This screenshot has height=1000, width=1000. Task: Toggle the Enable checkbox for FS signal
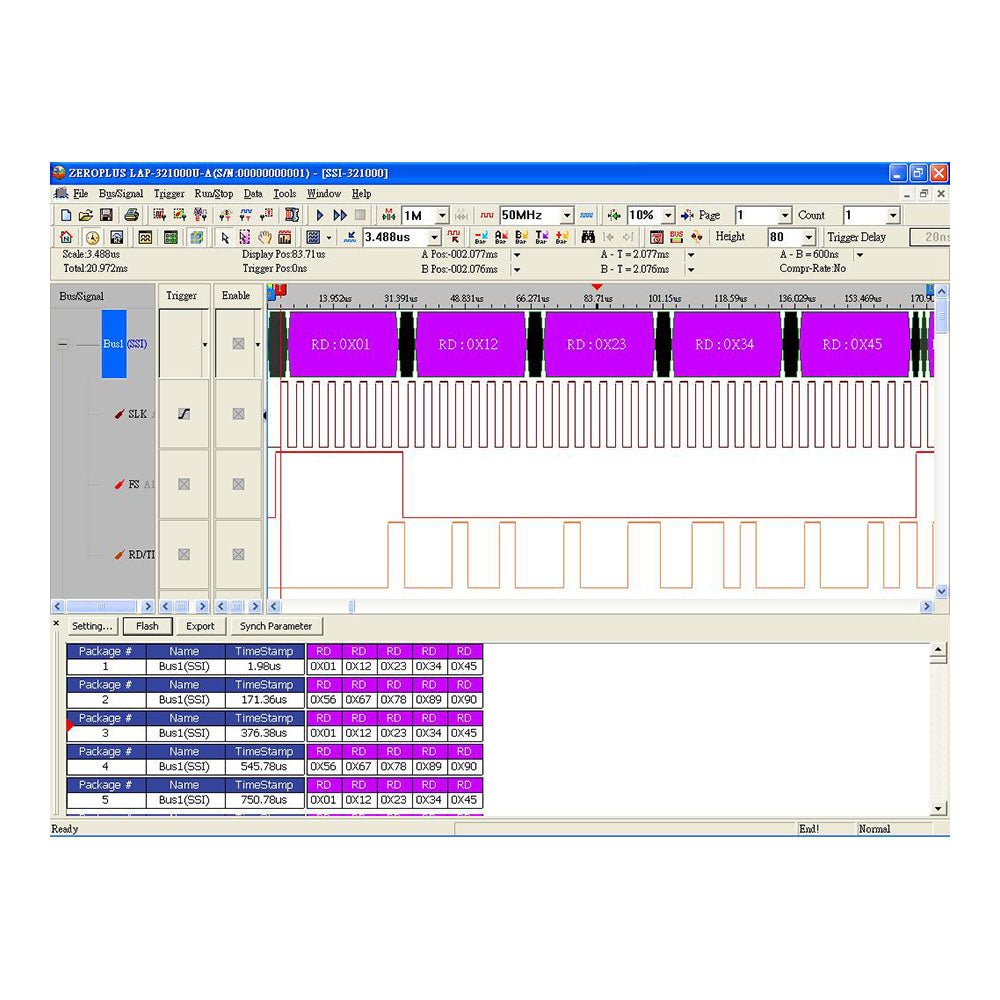point(236,484)
